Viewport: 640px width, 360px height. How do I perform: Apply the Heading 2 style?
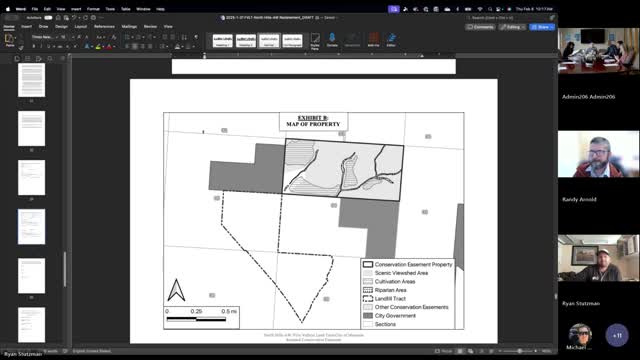(x=246, y=40)
